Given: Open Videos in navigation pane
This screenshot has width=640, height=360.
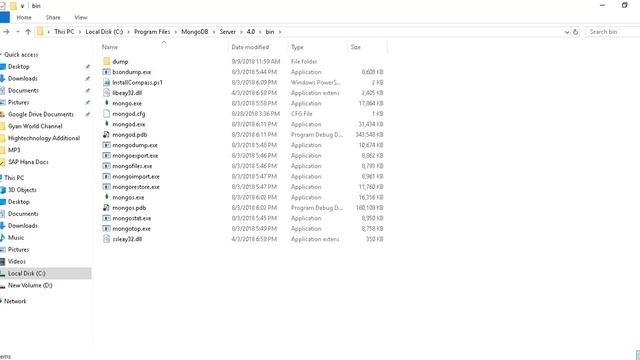Looking at the screenshot, I should [17, 261].
